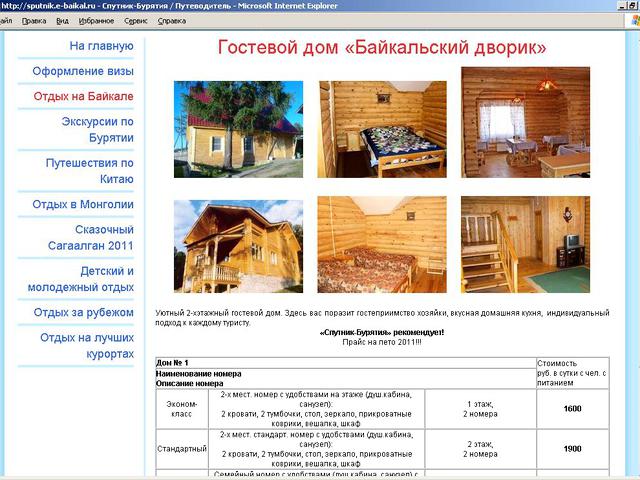The image size is (640, 480).
Task: Open Детский и молодежный отдых link
Action: (x=80, y=279)
